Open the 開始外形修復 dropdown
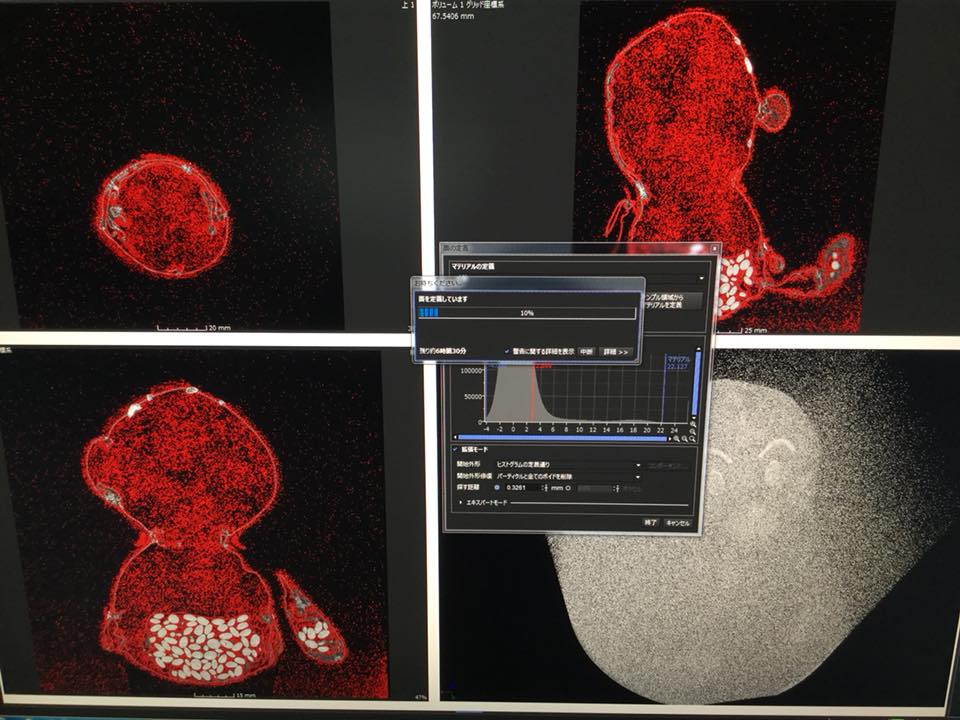The height and width of the screenshot is (720, 960). pos(638,477)
